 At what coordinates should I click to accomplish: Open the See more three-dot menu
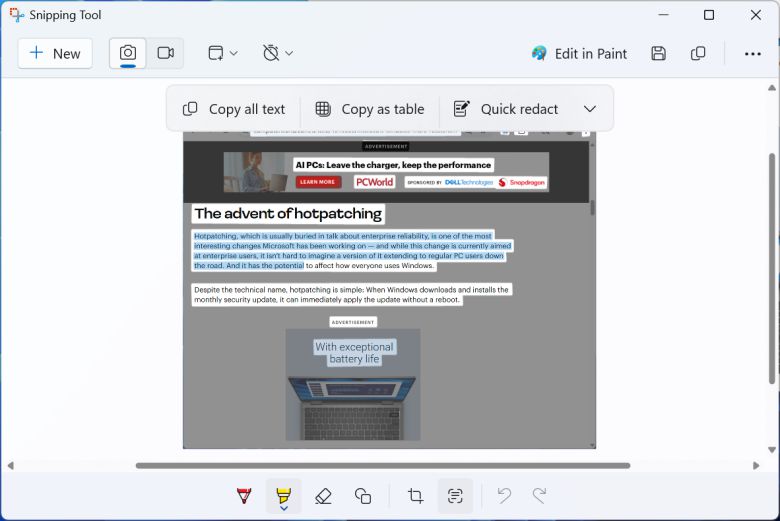(x=752, y=53)
